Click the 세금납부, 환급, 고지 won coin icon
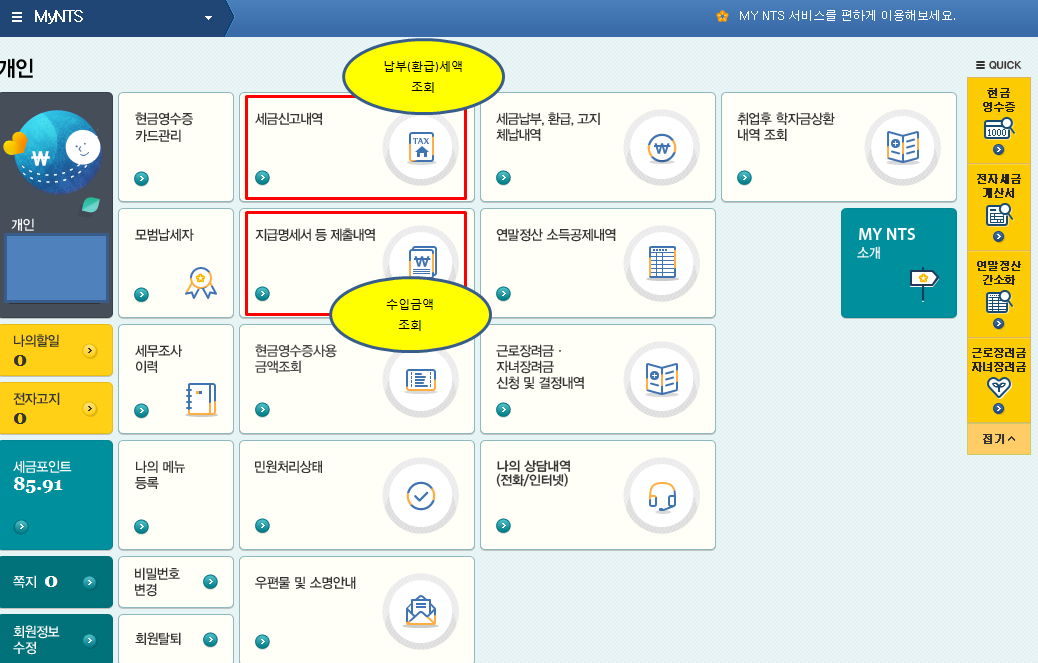This screenshot has height=663, width=1038. tap(661, 148)
